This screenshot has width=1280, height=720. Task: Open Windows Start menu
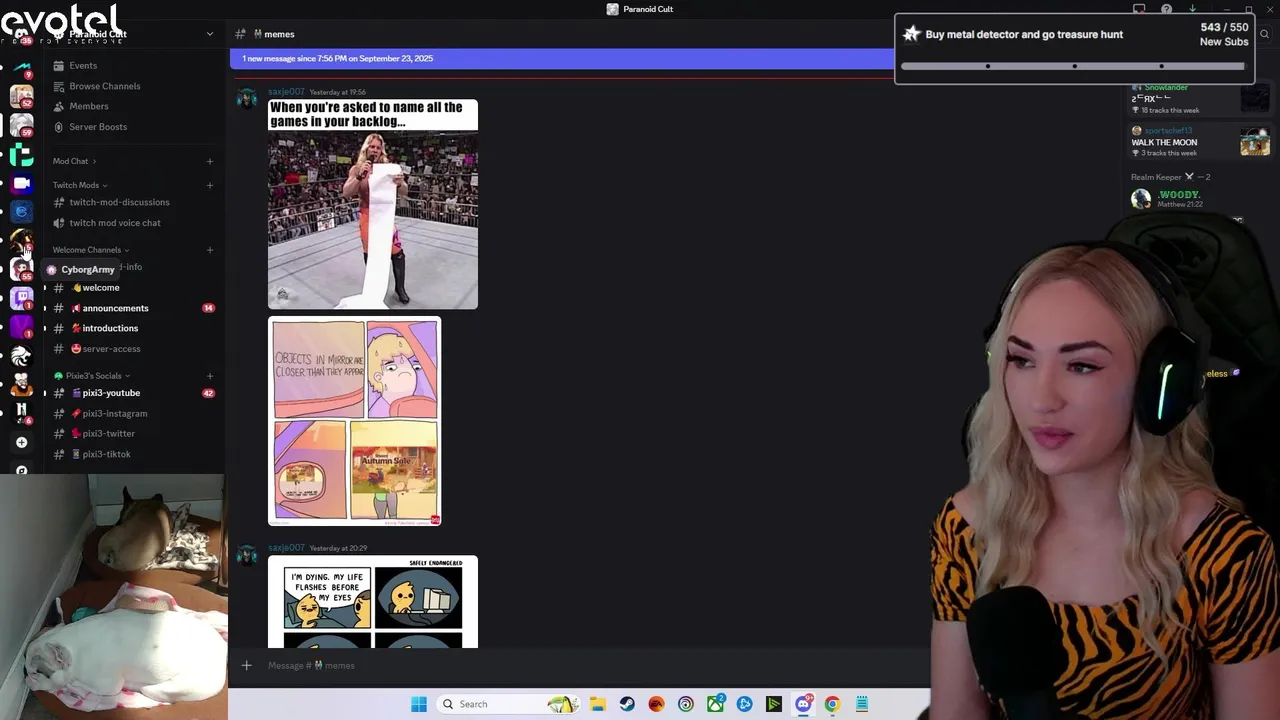pyautogui.click(x=419, y=704)
